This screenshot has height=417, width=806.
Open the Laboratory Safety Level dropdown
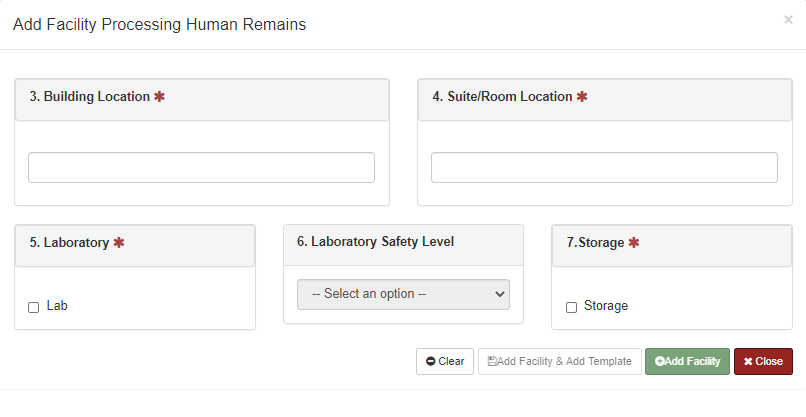click(x=403, y=294)
